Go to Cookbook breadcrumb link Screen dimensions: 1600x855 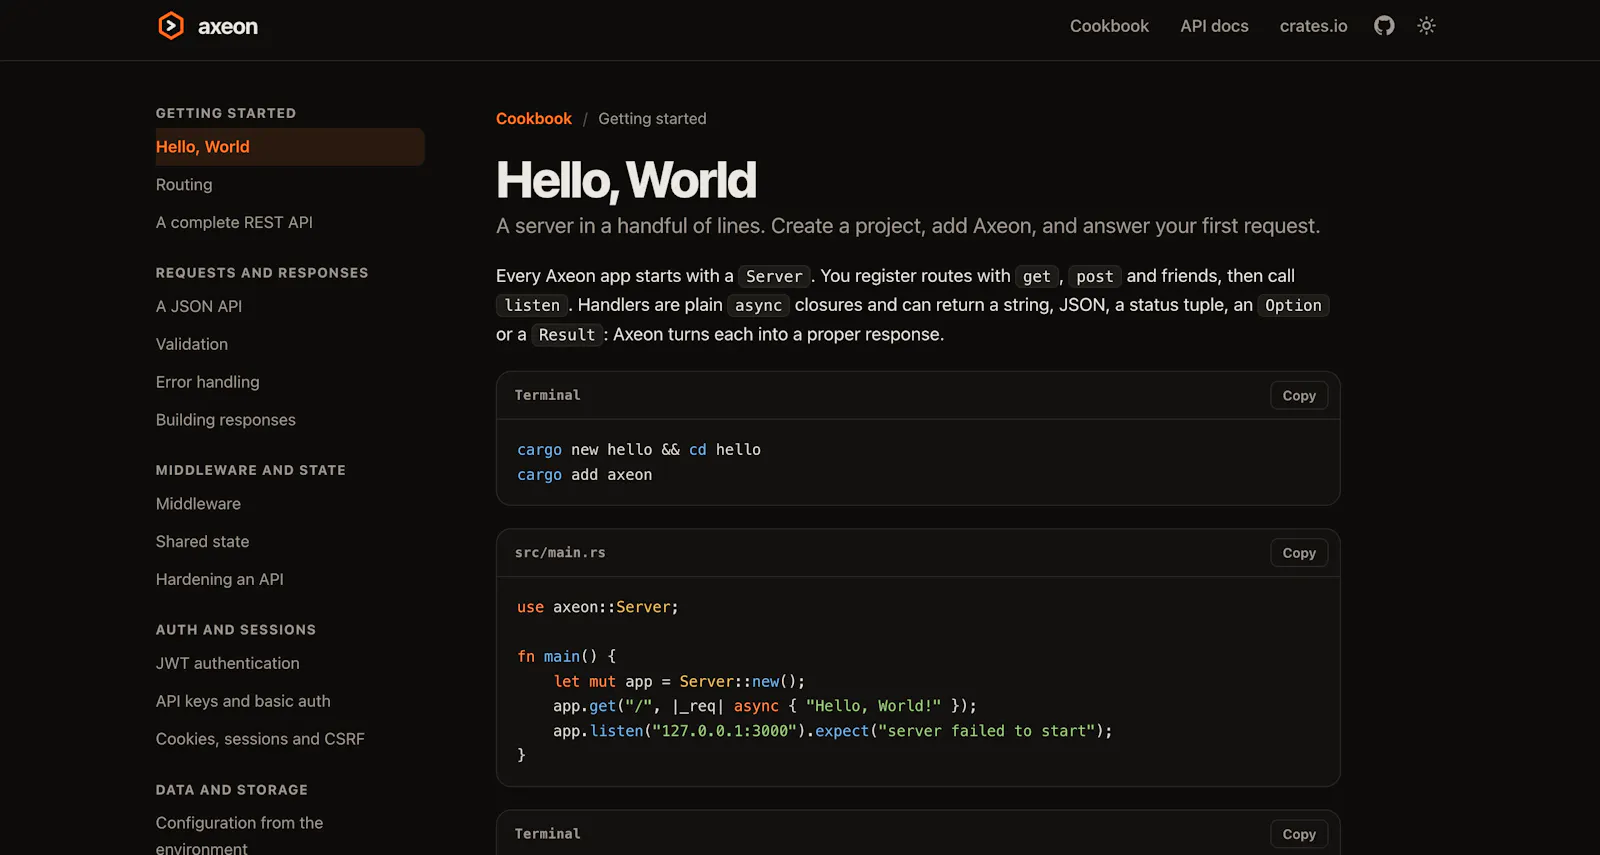tap(534, 119)
